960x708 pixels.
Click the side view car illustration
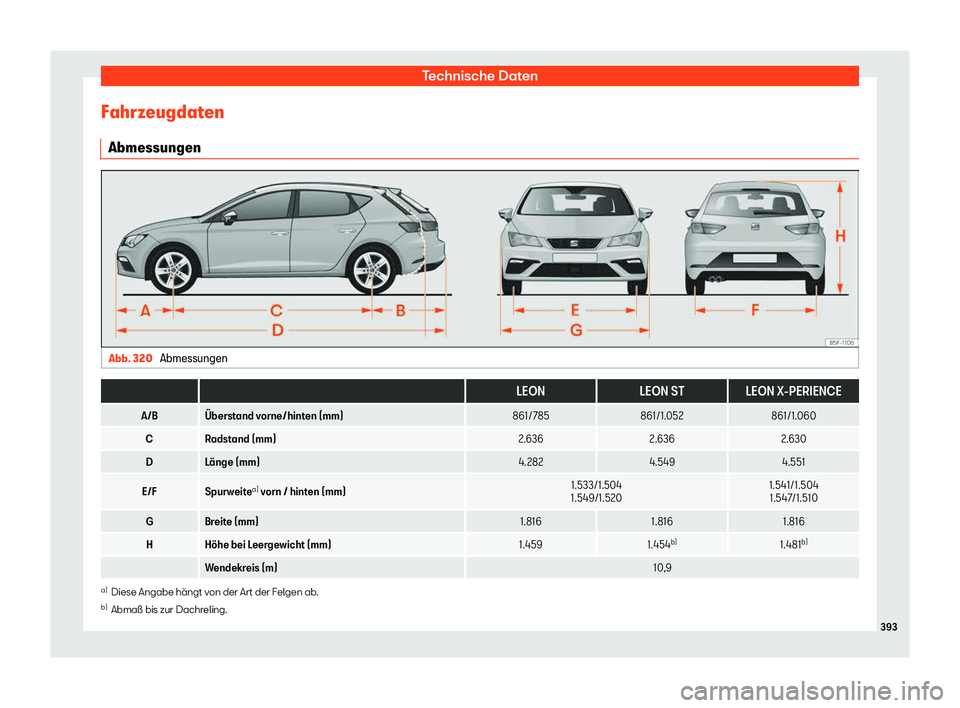point(282,240)
